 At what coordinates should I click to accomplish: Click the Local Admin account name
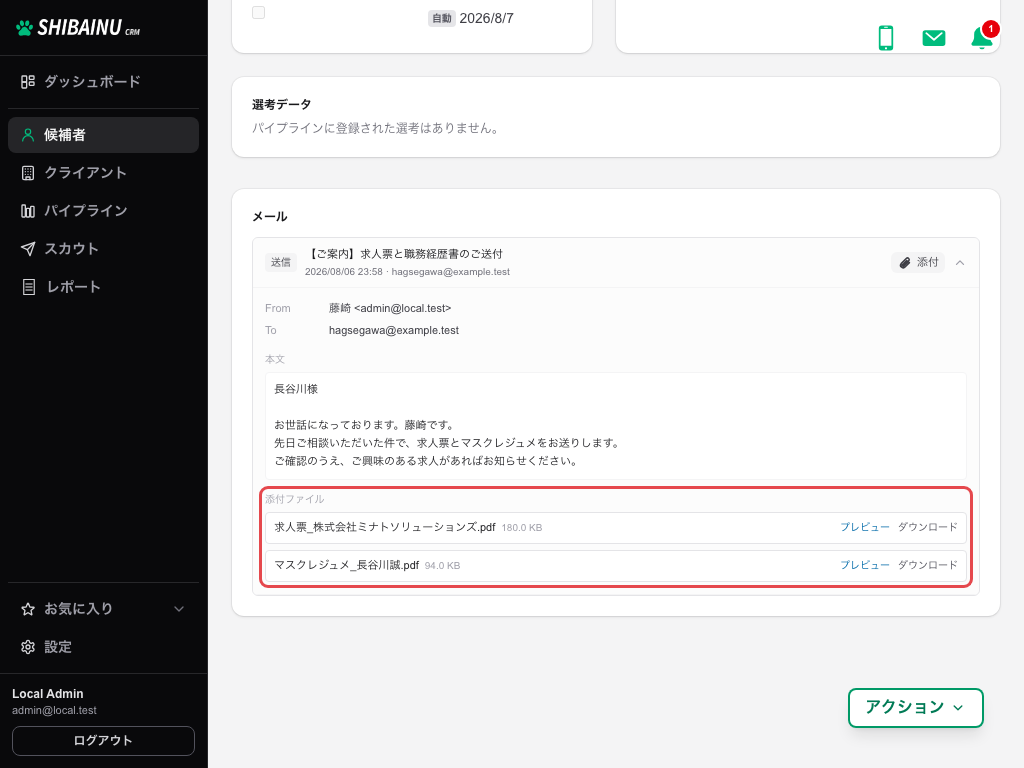pos(48,694)
